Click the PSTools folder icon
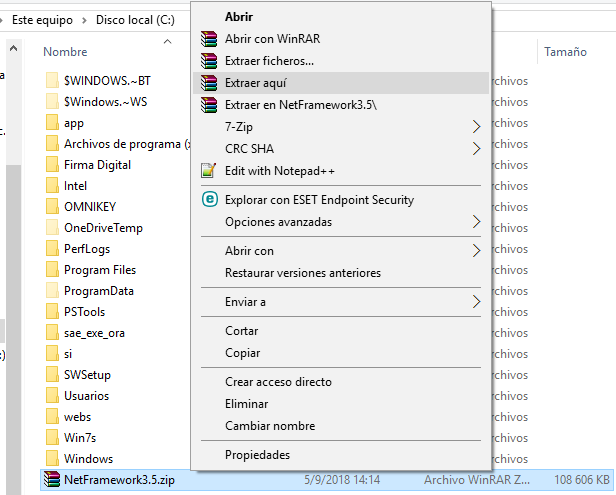 (54, 312)
